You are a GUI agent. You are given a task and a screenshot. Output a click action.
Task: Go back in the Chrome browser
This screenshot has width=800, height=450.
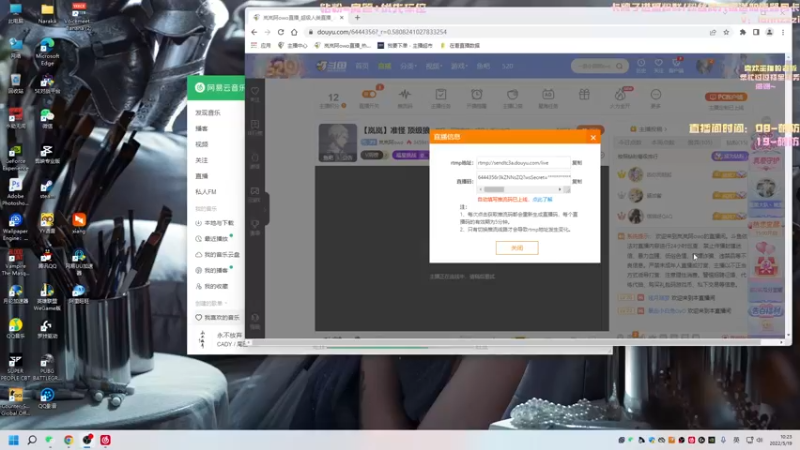254,32
